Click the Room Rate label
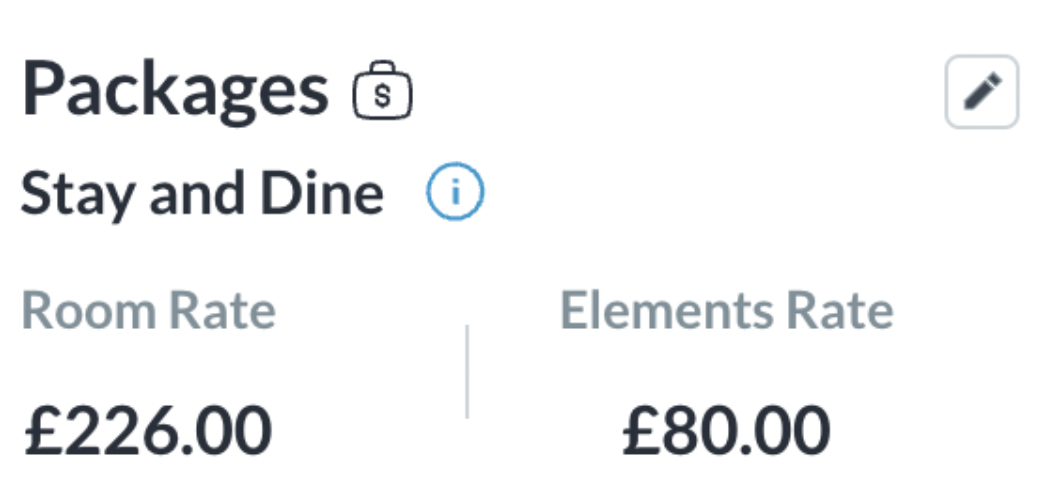The image size is (1046, 486). tap(148, 311)
